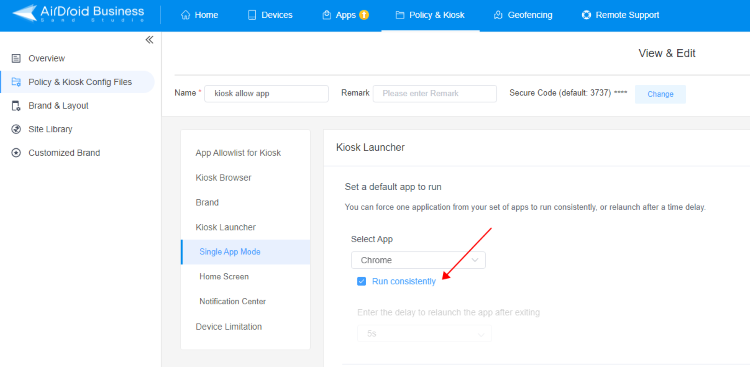Image resolution: width=750 pixels, height=367 pixels.
Task: Click the Select App label
Action: click(x=372, y=239)
